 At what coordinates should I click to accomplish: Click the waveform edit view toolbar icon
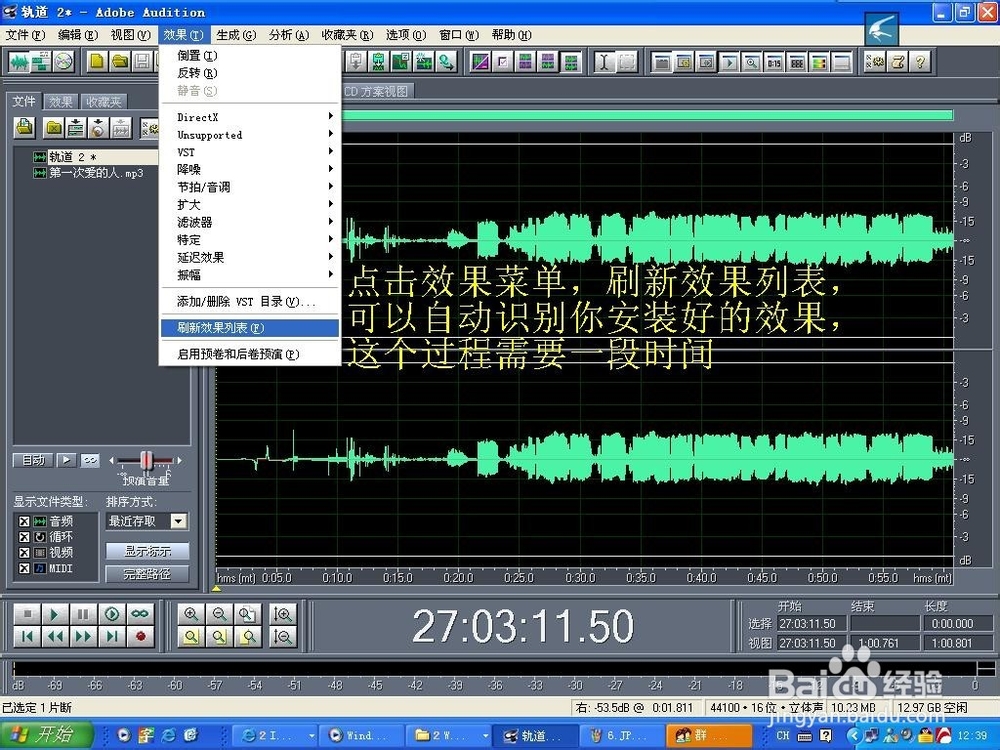19,62
